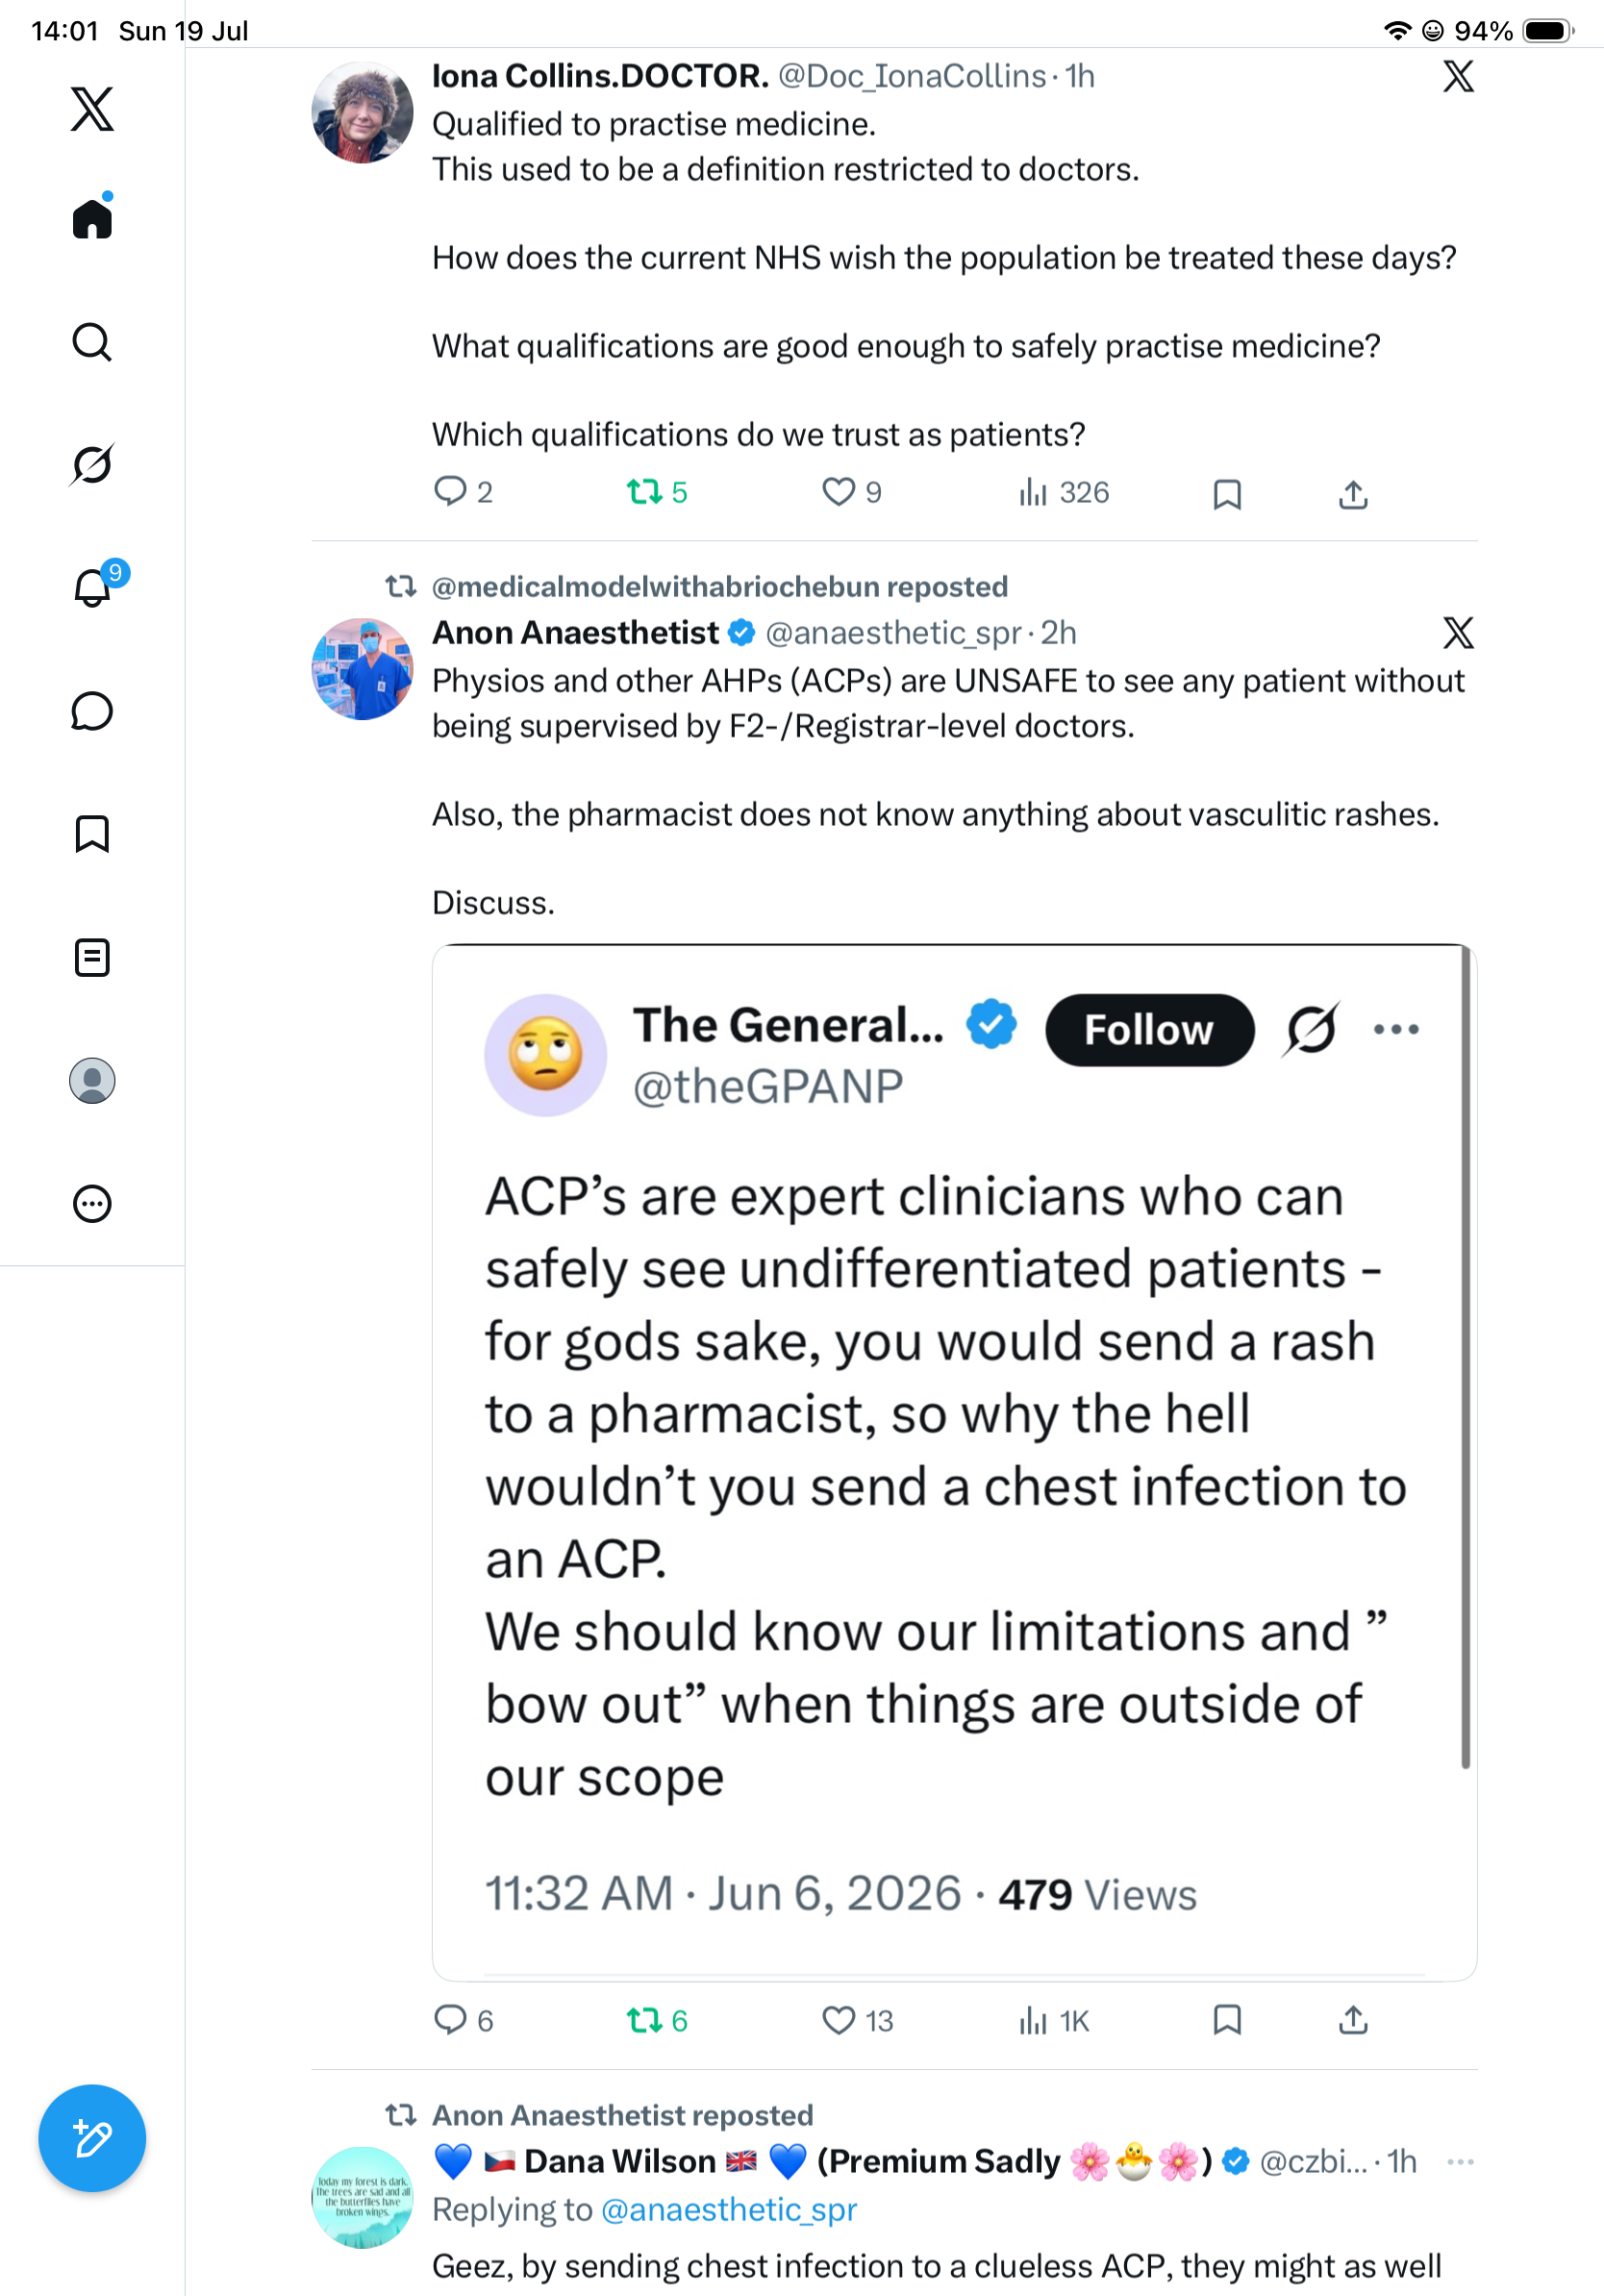Open Bookmarks in the sidebar

pyautogui.click(x=92, y=834)
